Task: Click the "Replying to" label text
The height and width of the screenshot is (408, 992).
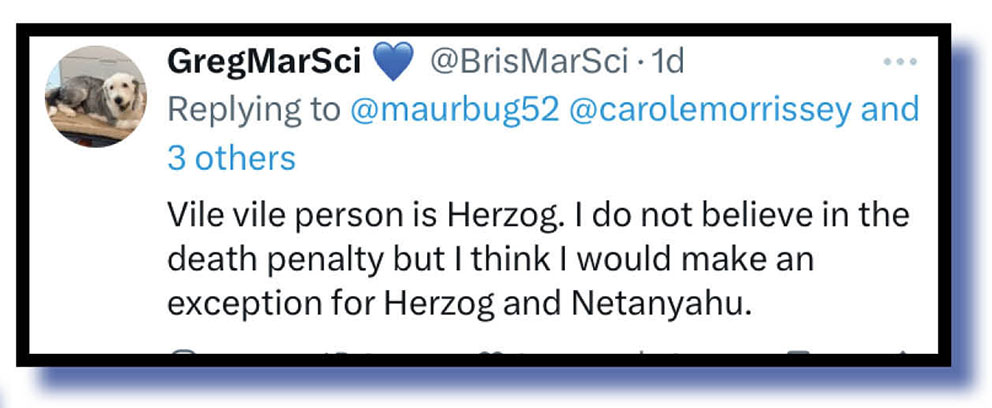Action: point(254,110)
